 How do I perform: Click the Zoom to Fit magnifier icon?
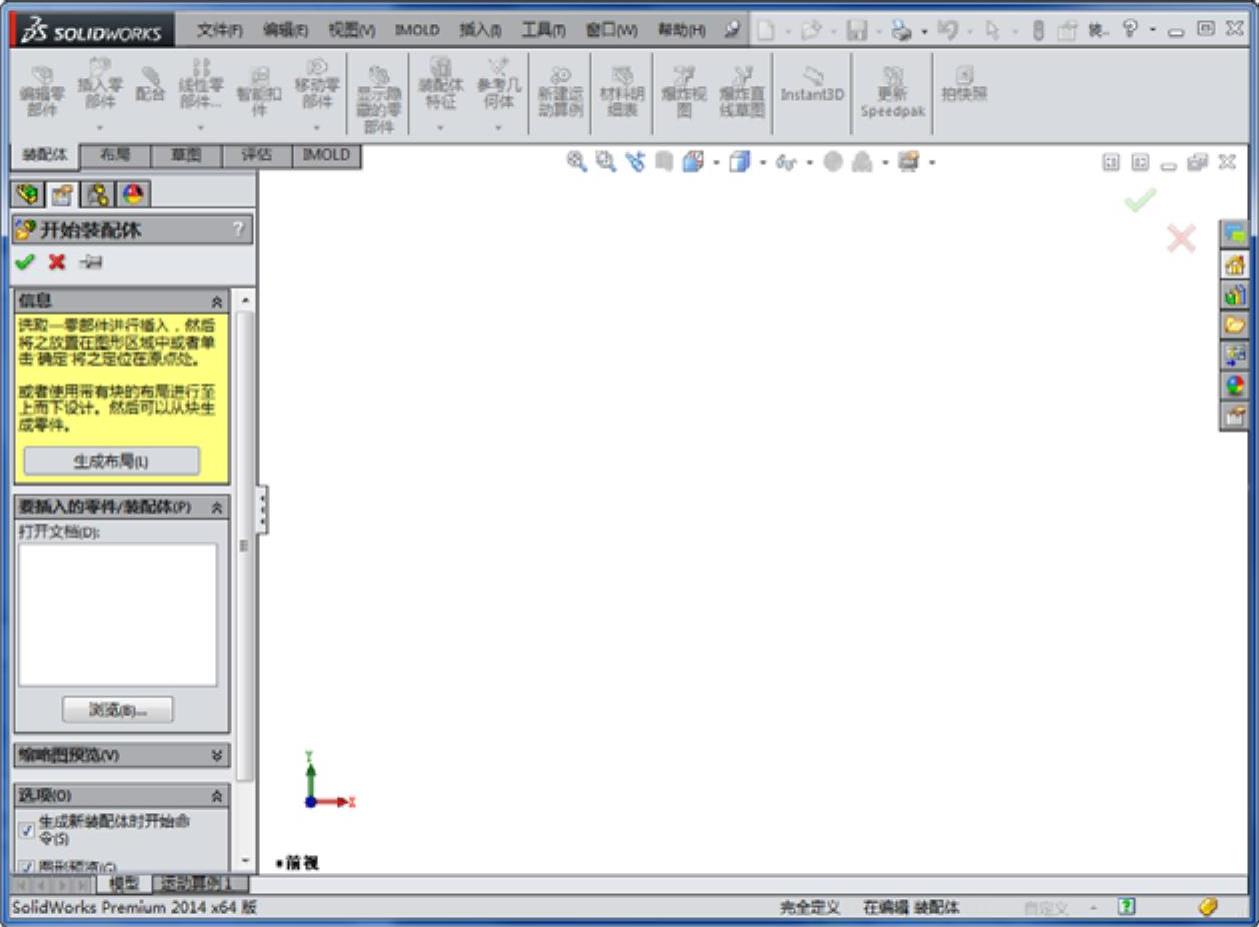576,161
